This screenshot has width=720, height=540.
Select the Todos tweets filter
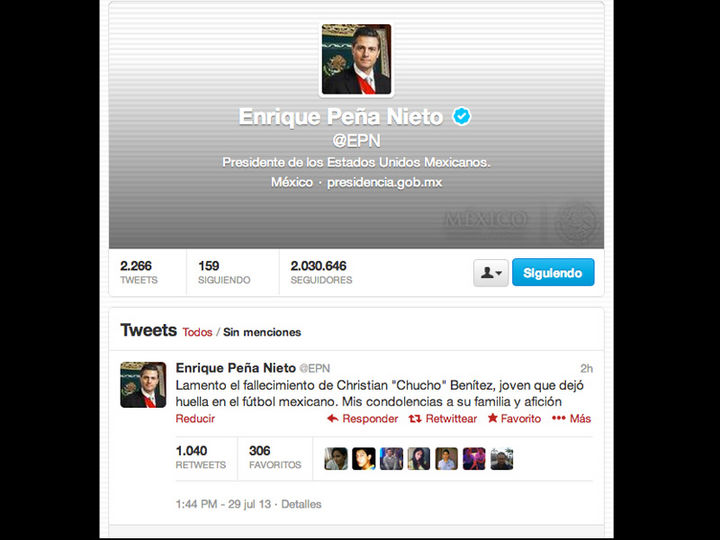pyautogui.click(x=197, y=332)
